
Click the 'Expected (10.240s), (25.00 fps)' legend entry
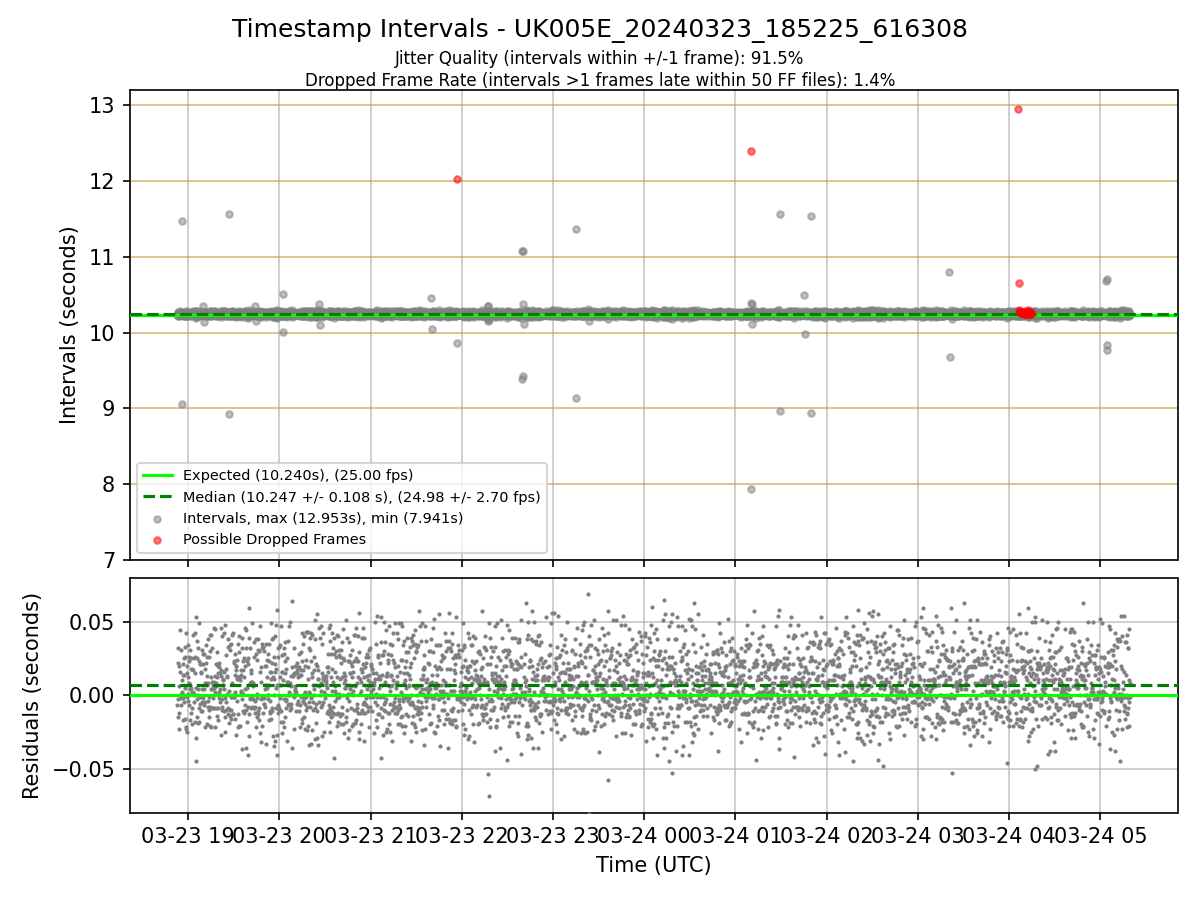click(x=297, y=475)
